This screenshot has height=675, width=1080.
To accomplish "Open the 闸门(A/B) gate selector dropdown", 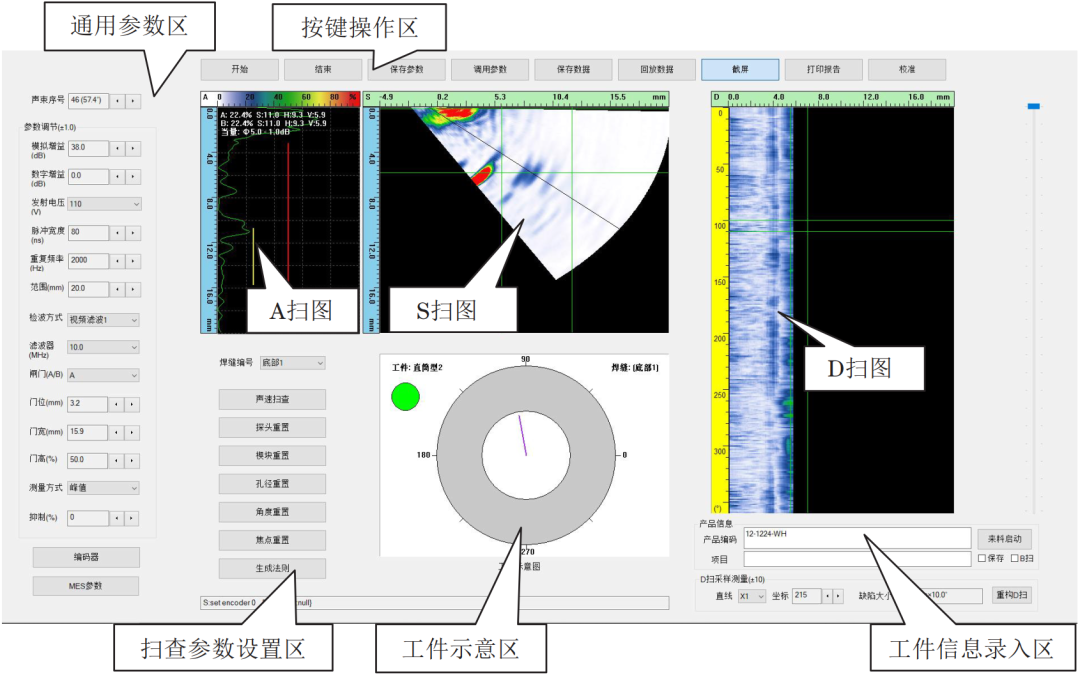I will [x=103, y=375].
